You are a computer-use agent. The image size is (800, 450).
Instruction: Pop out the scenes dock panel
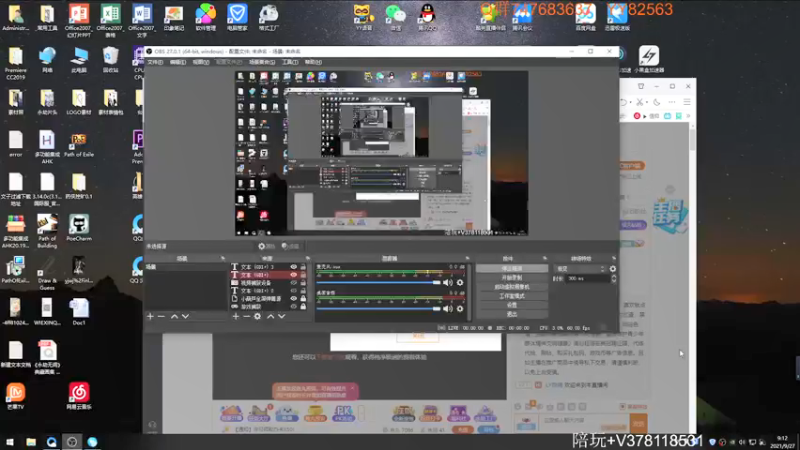click(x=222, y=259)
